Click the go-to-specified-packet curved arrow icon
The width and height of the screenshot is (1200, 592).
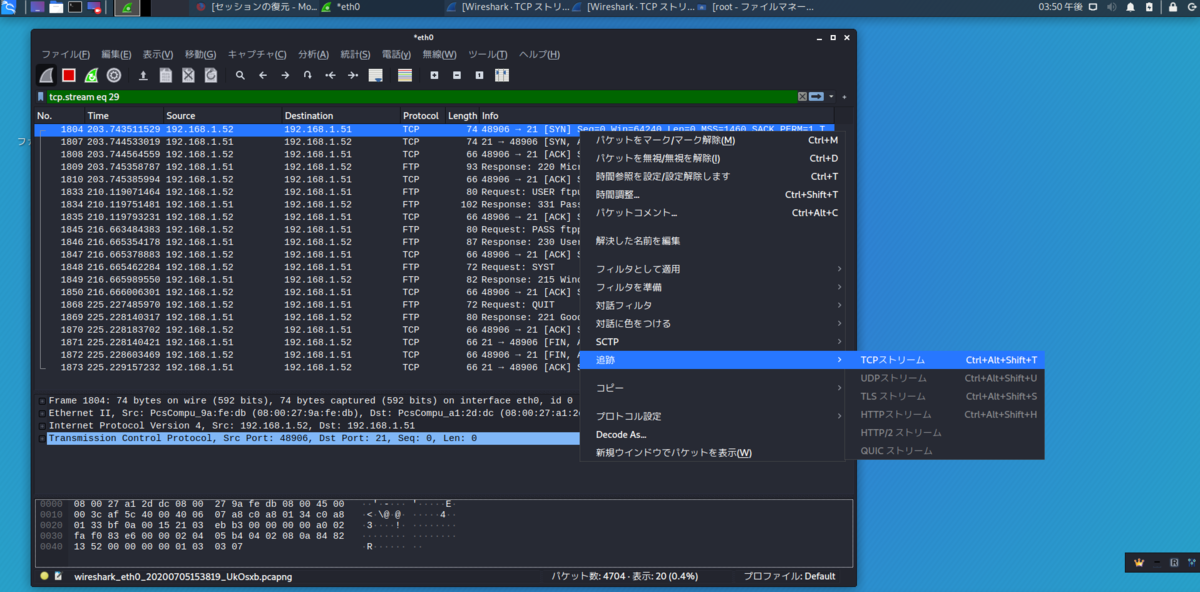(x=307, y=75)
